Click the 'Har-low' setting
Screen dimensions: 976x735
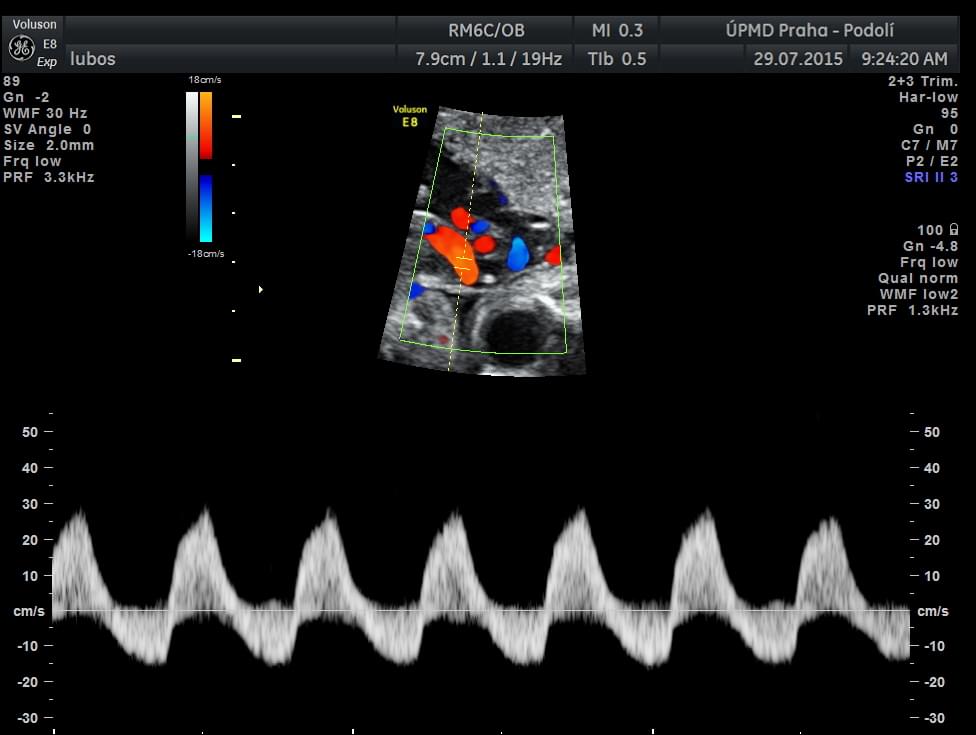point(928,97)
